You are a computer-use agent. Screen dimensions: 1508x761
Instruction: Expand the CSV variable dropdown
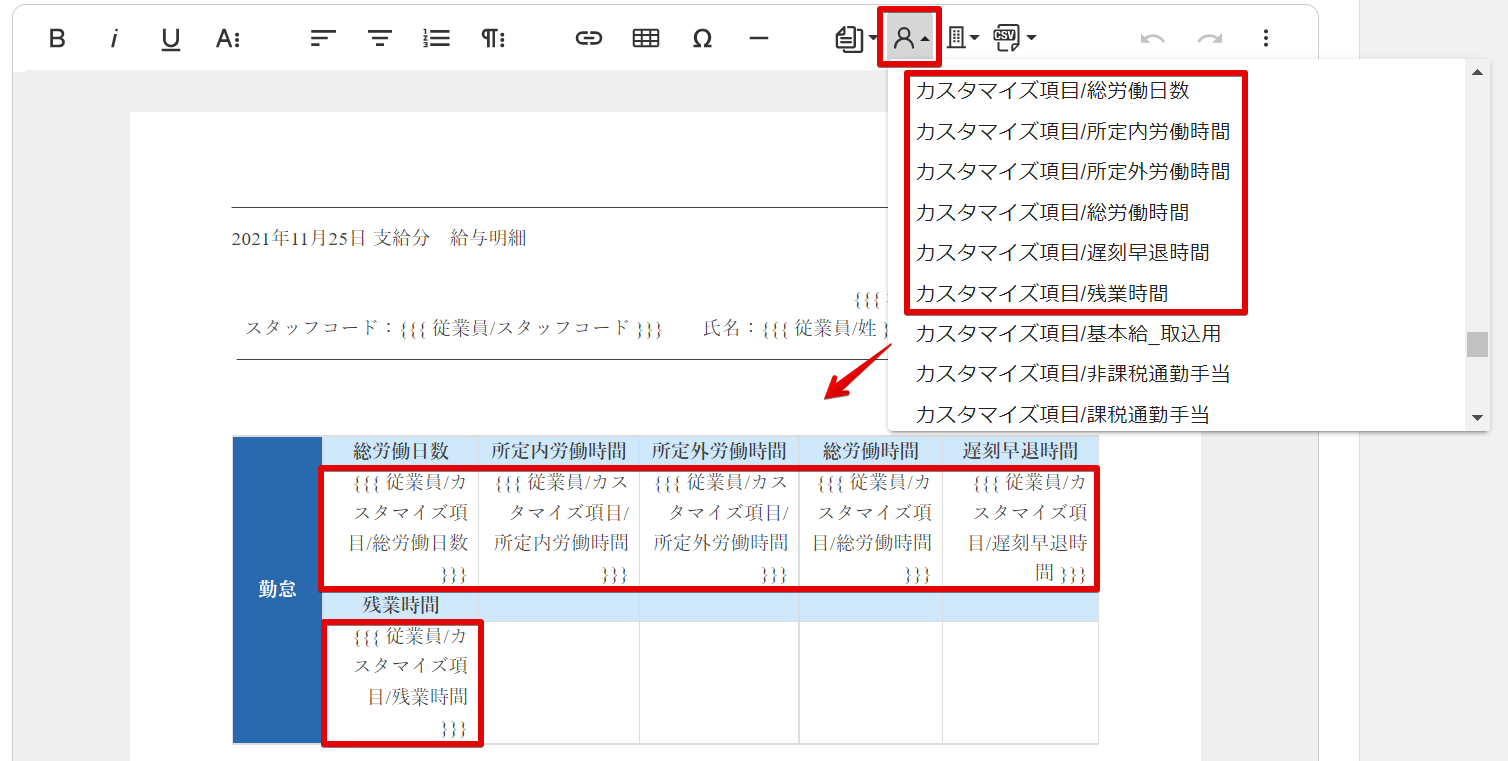tap(1014, 39)
